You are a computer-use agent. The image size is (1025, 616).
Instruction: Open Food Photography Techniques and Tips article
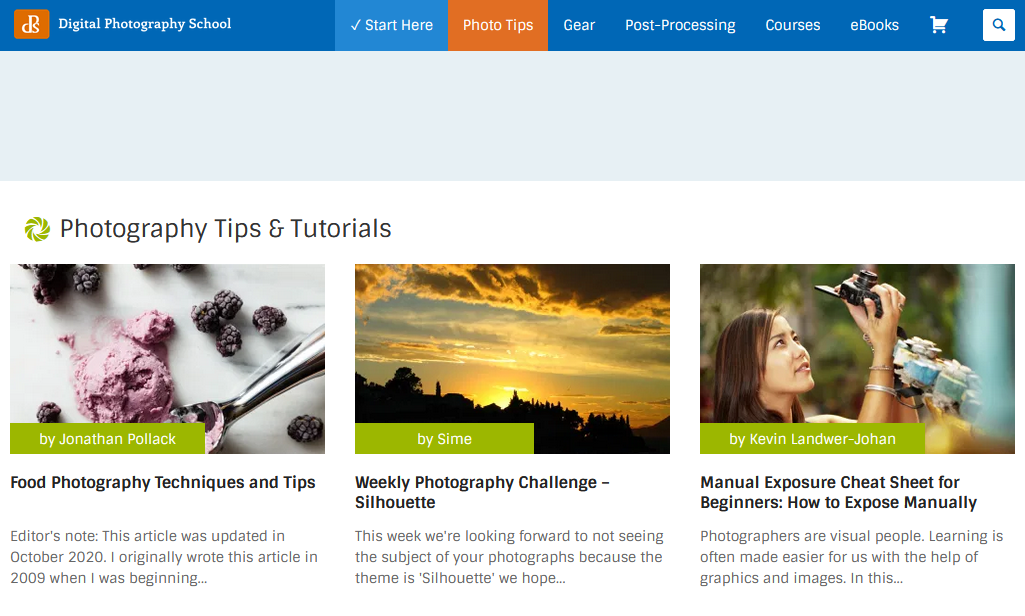(x=163, y=482)
